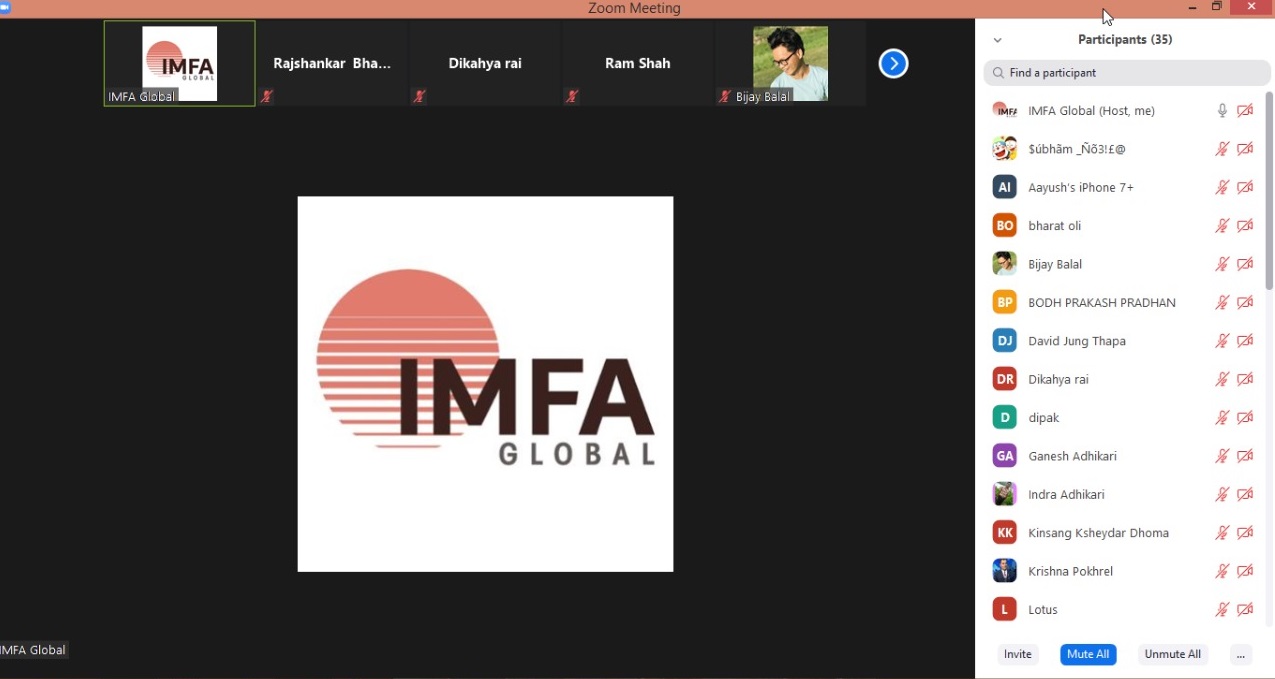Click video-off icon beside dipak
Viewport: 1275px width, 679px height.
1245,418
